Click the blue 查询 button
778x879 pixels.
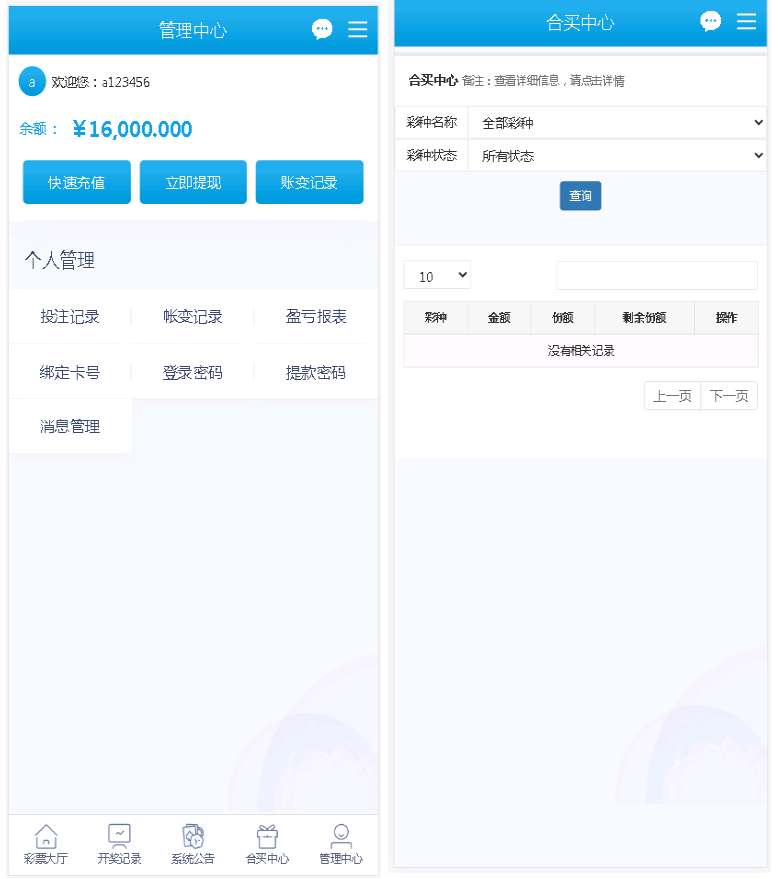[580, 196]
